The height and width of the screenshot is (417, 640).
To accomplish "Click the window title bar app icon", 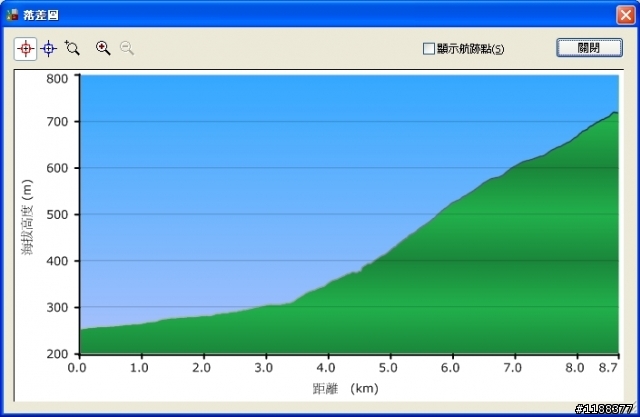I will [x=12, y=15].
